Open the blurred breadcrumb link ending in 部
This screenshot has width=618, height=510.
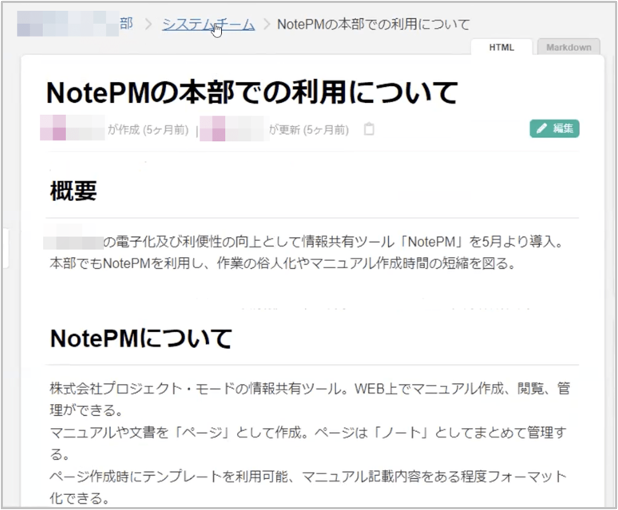point(75,24)
